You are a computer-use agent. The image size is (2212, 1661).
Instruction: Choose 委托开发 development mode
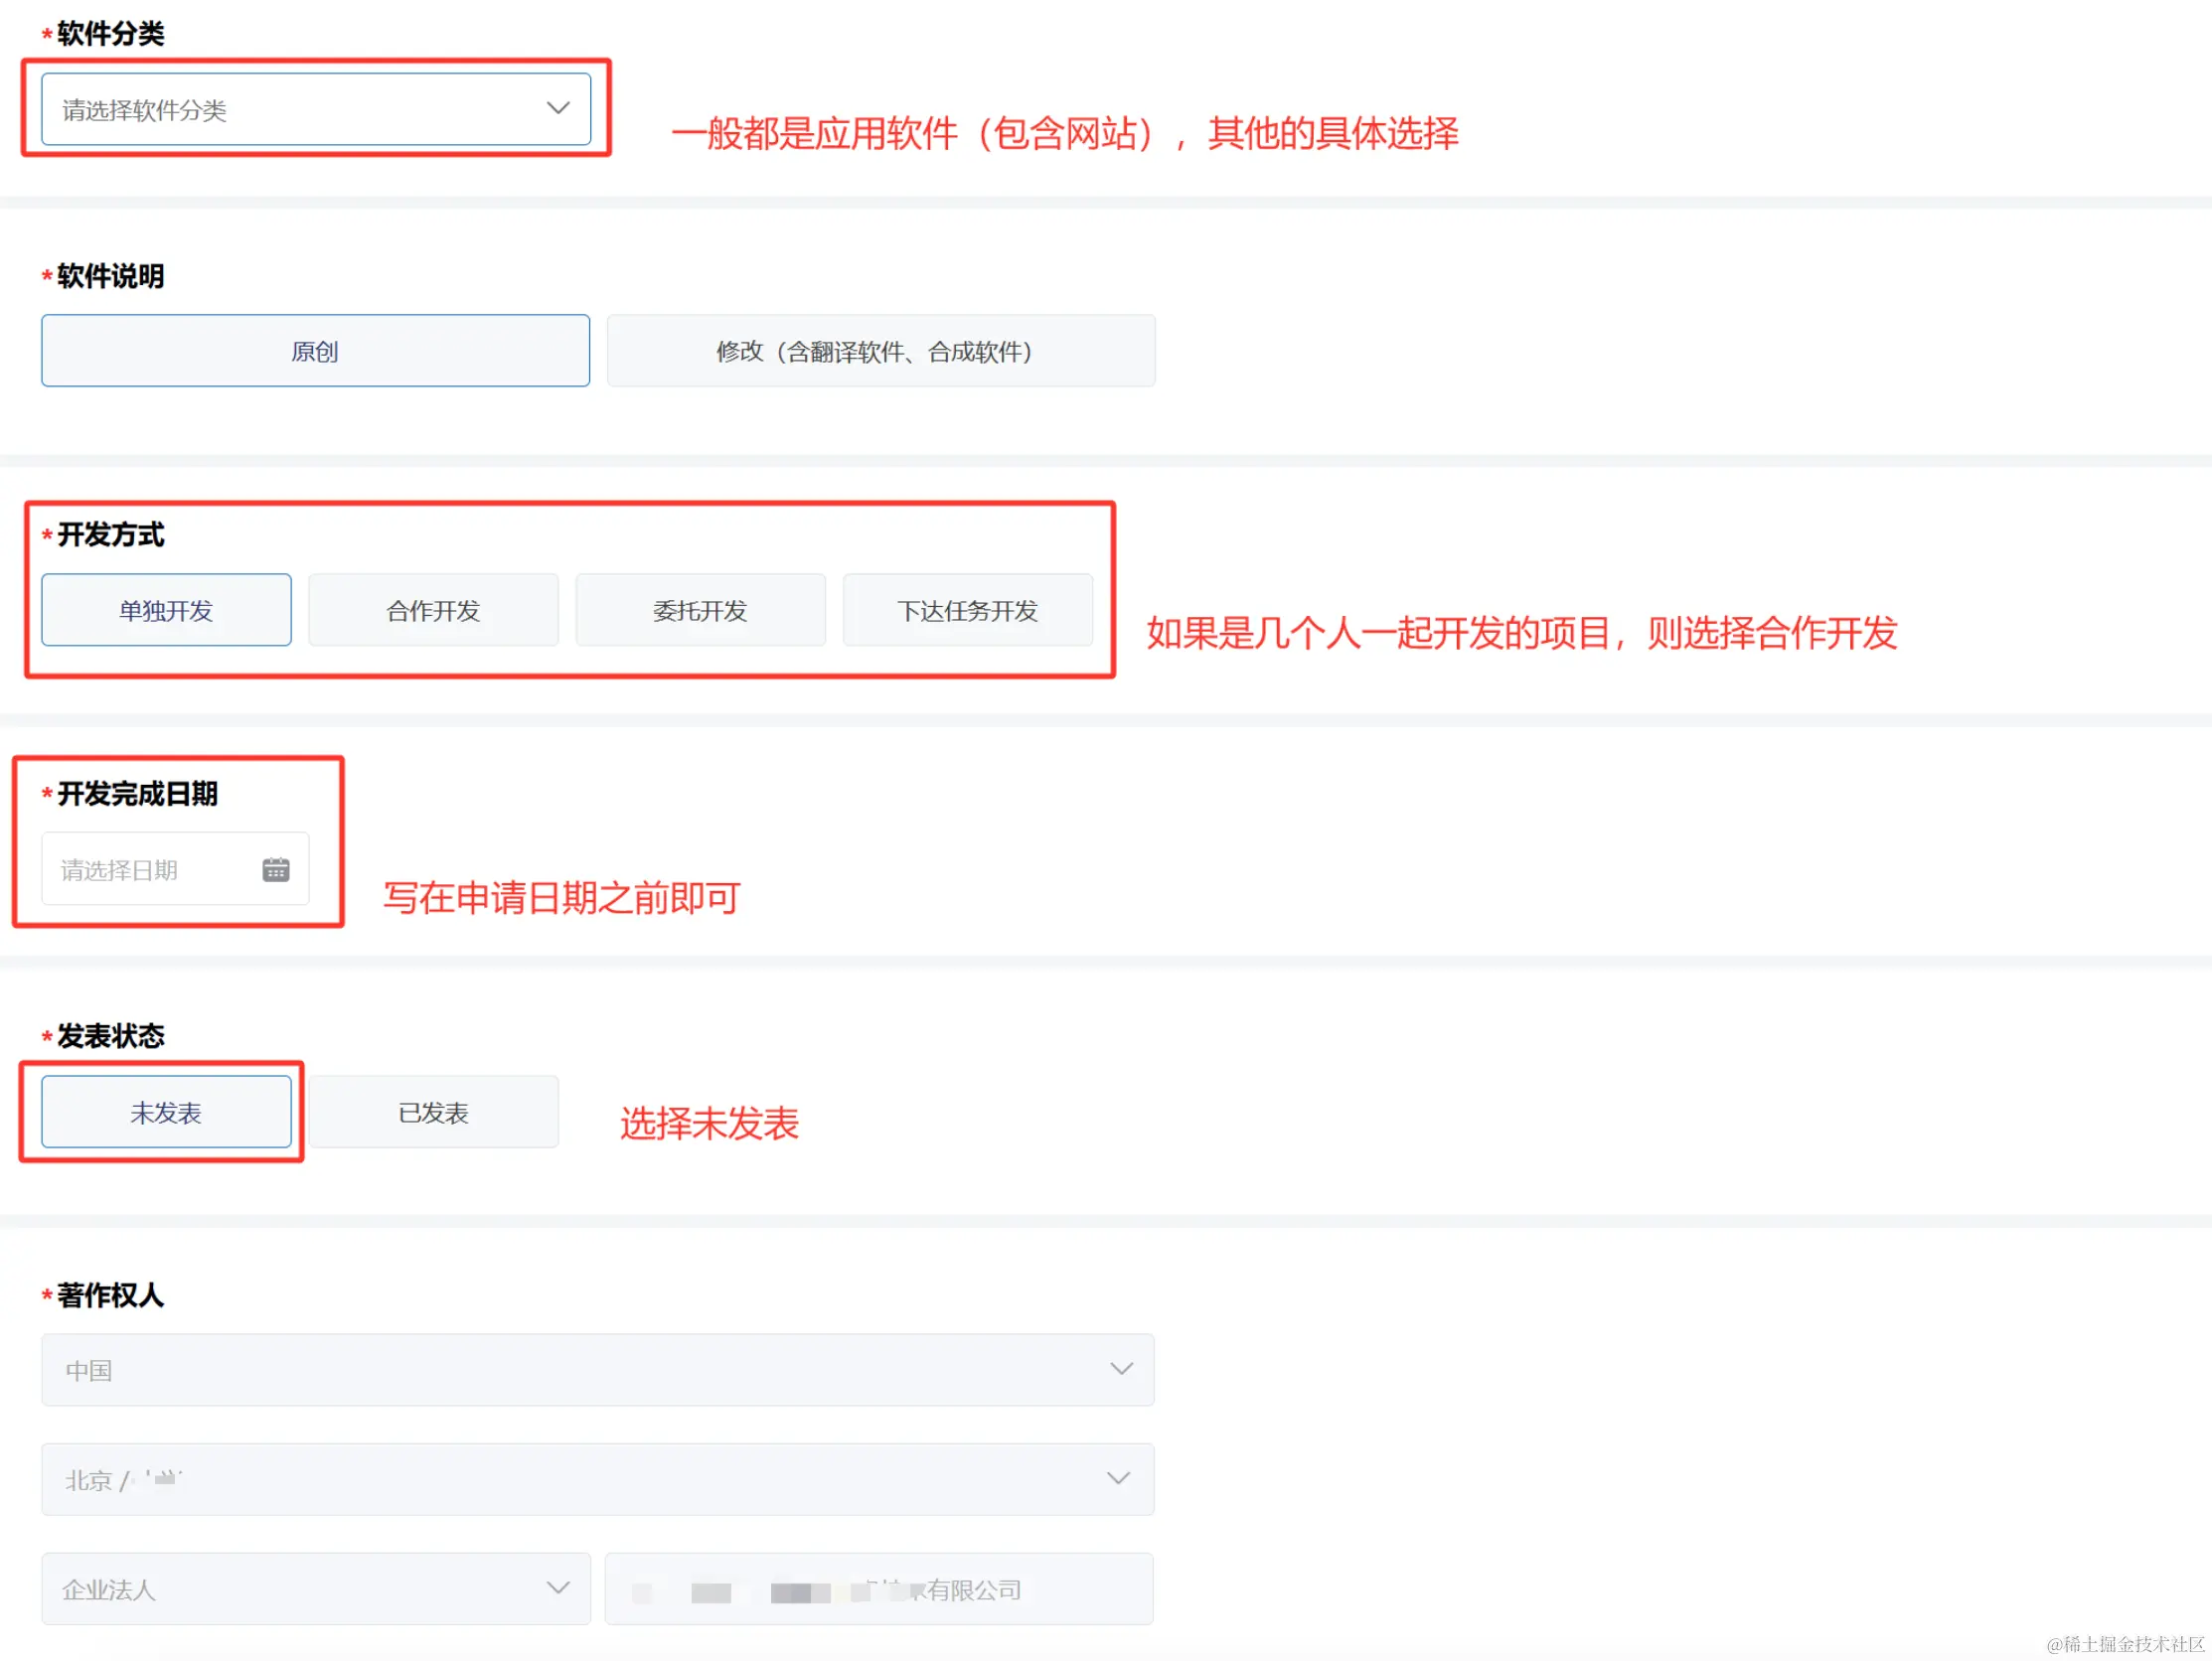[700, 610]
